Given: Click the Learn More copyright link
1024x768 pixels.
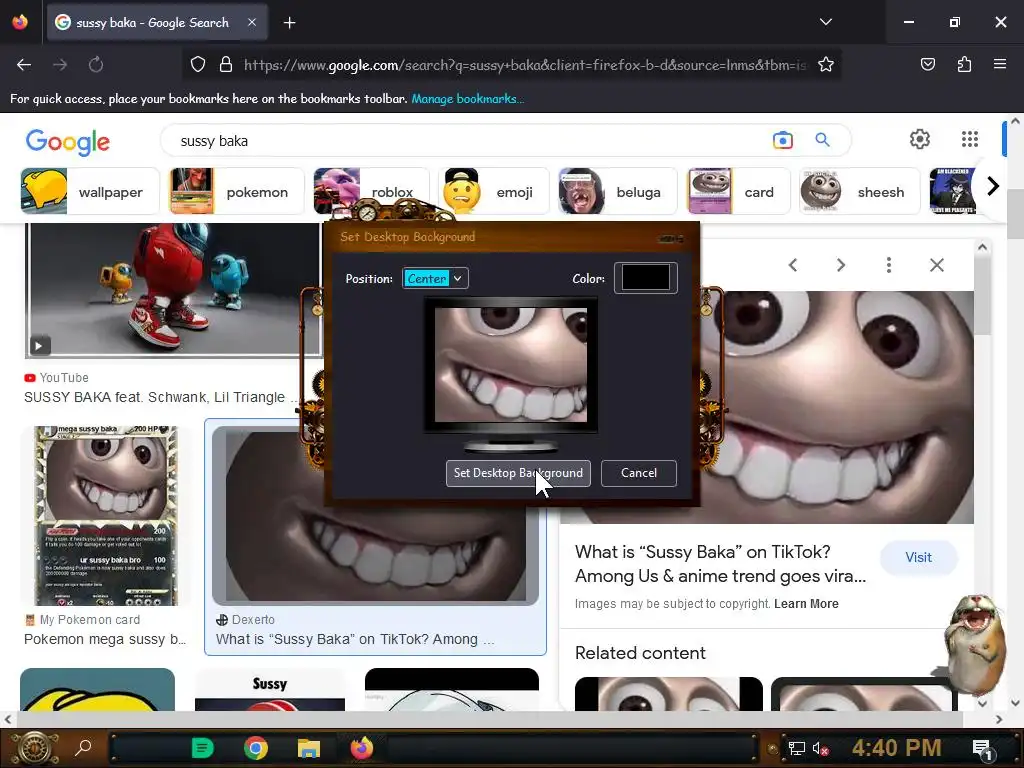Looking at the screenshot, I should (x=806, y=603).
